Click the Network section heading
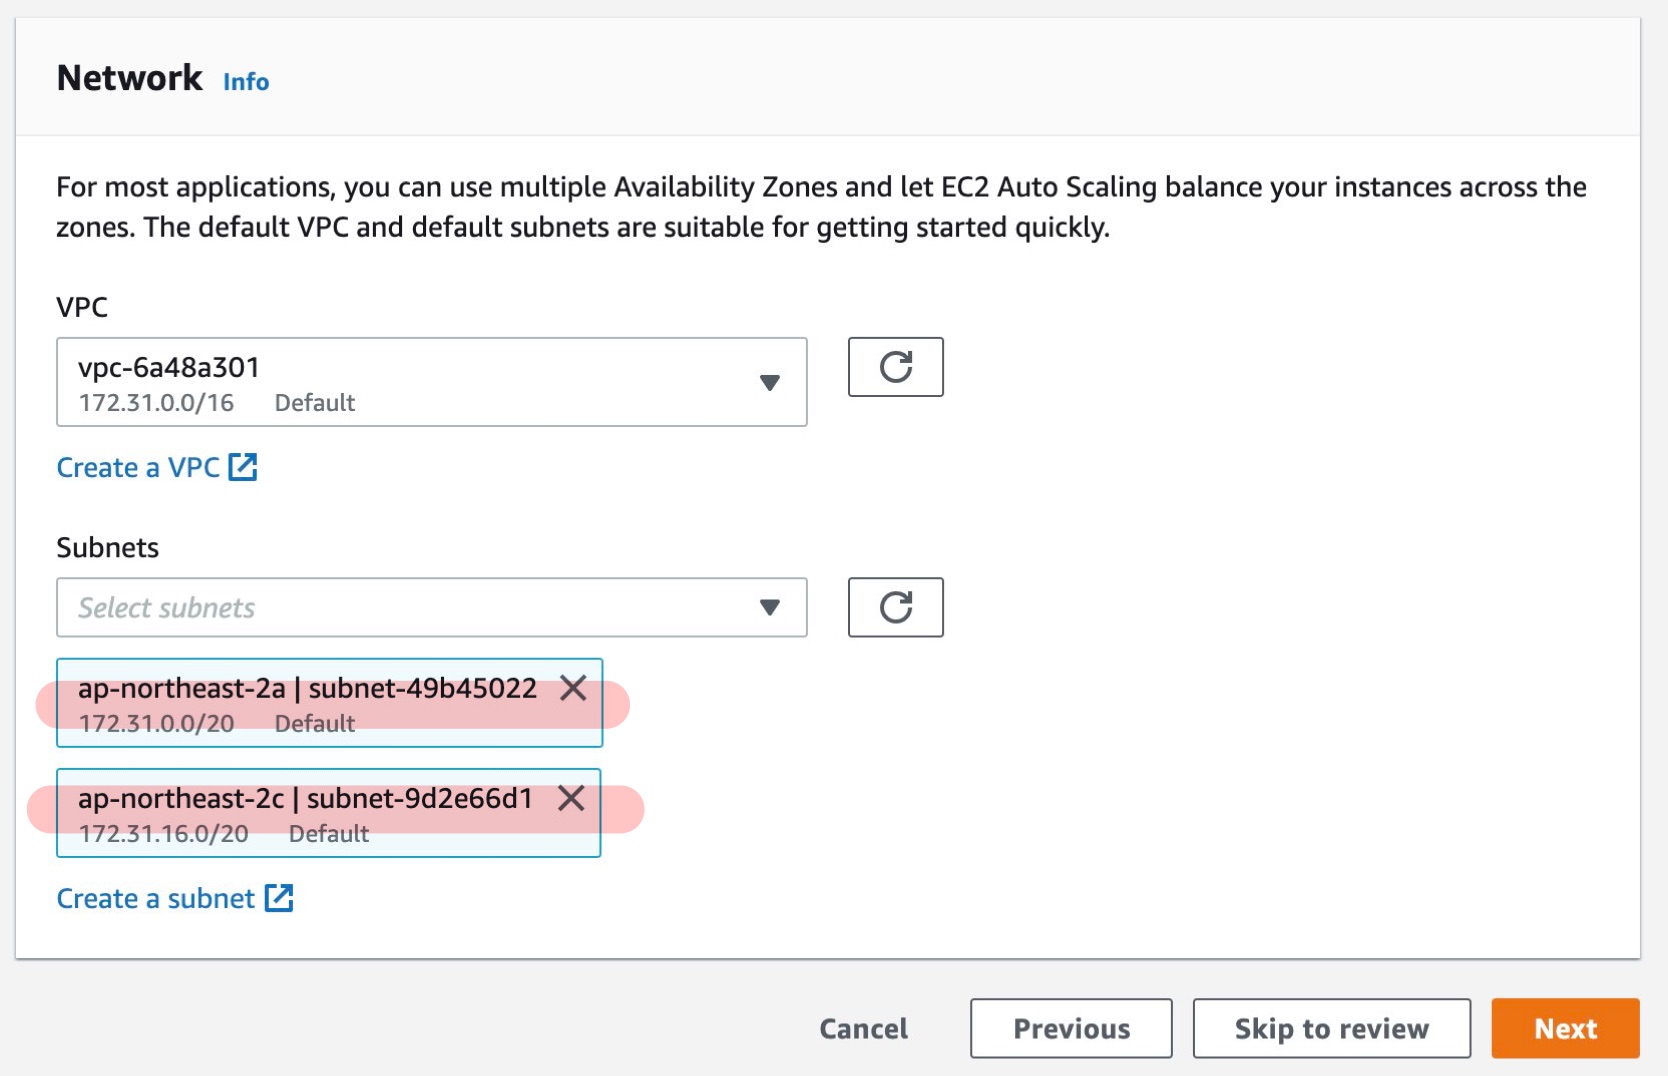1668x1076 pixels. pyautogui.click(x=129, y=78)
